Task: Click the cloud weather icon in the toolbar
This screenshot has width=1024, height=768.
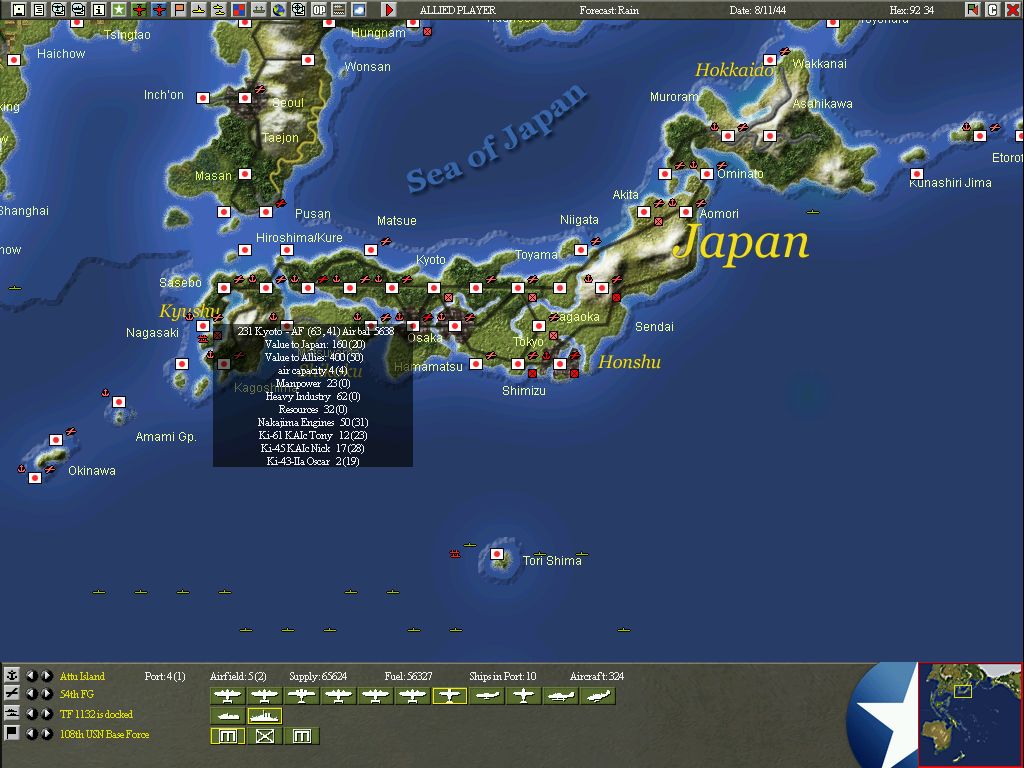Action: pos(359,10)
